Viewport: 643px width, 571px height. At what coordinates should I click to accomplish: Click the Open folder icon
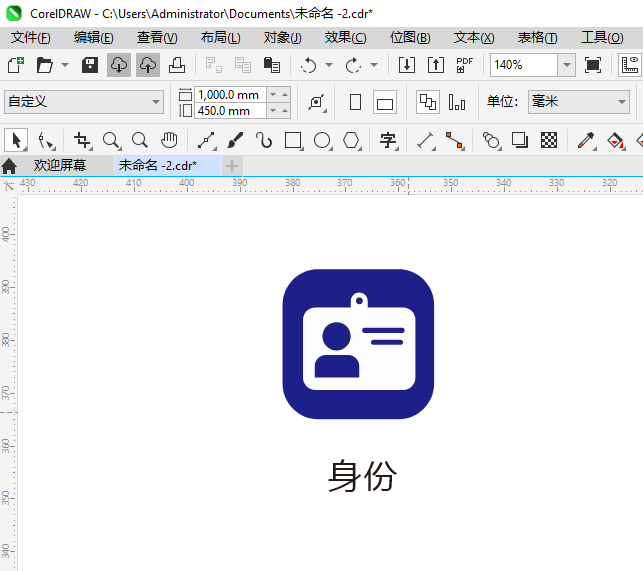(44, 65)
